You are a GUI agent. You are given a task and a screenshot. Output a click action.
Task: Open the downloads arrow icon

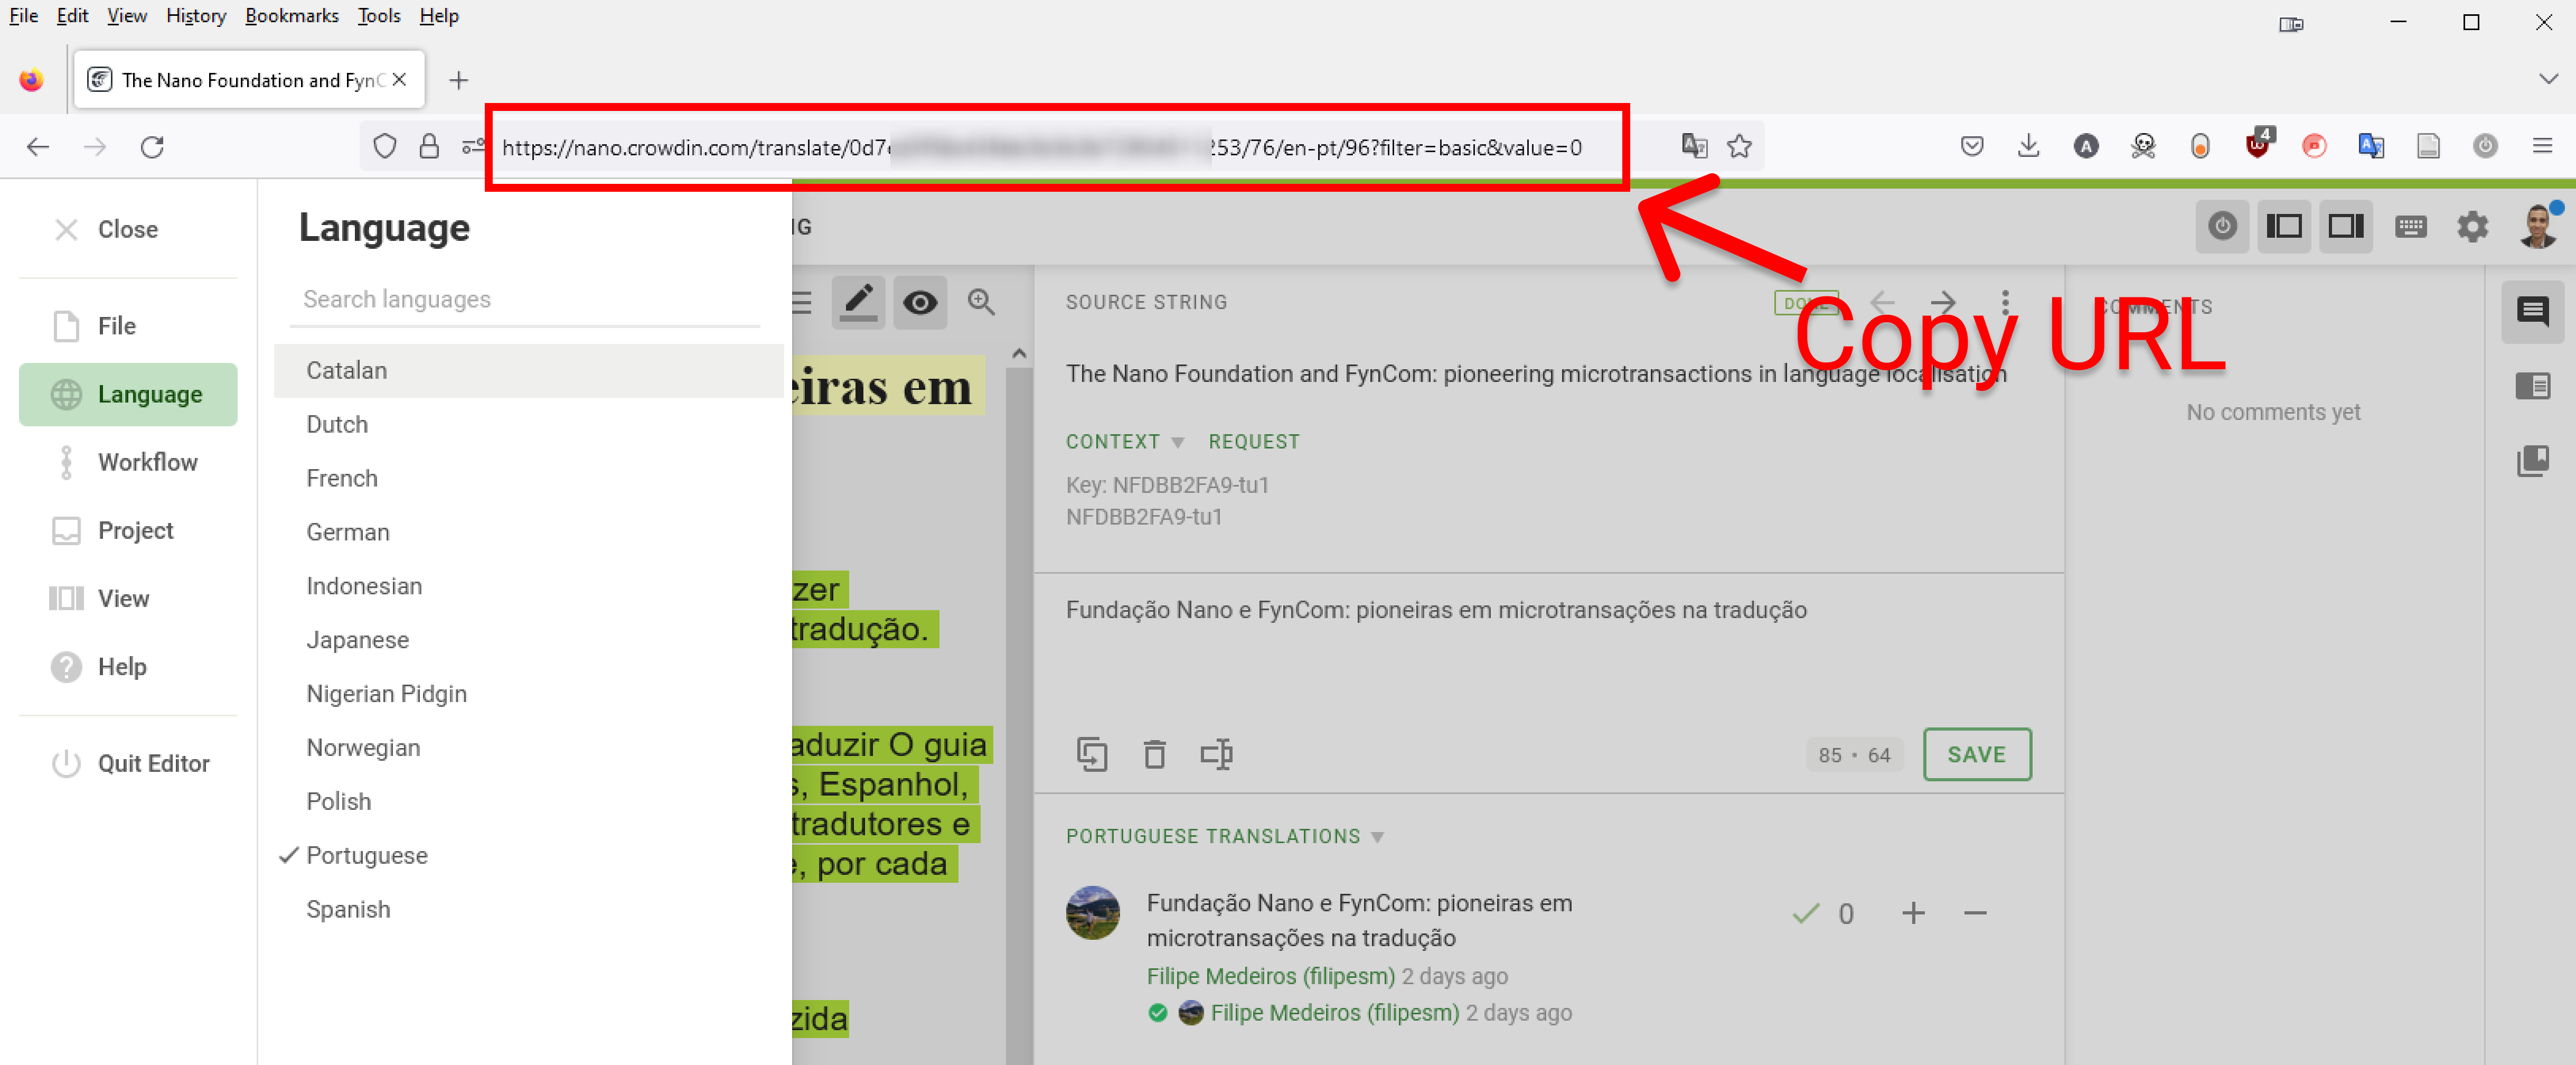pyautogui.click(x=2028, y=147)
